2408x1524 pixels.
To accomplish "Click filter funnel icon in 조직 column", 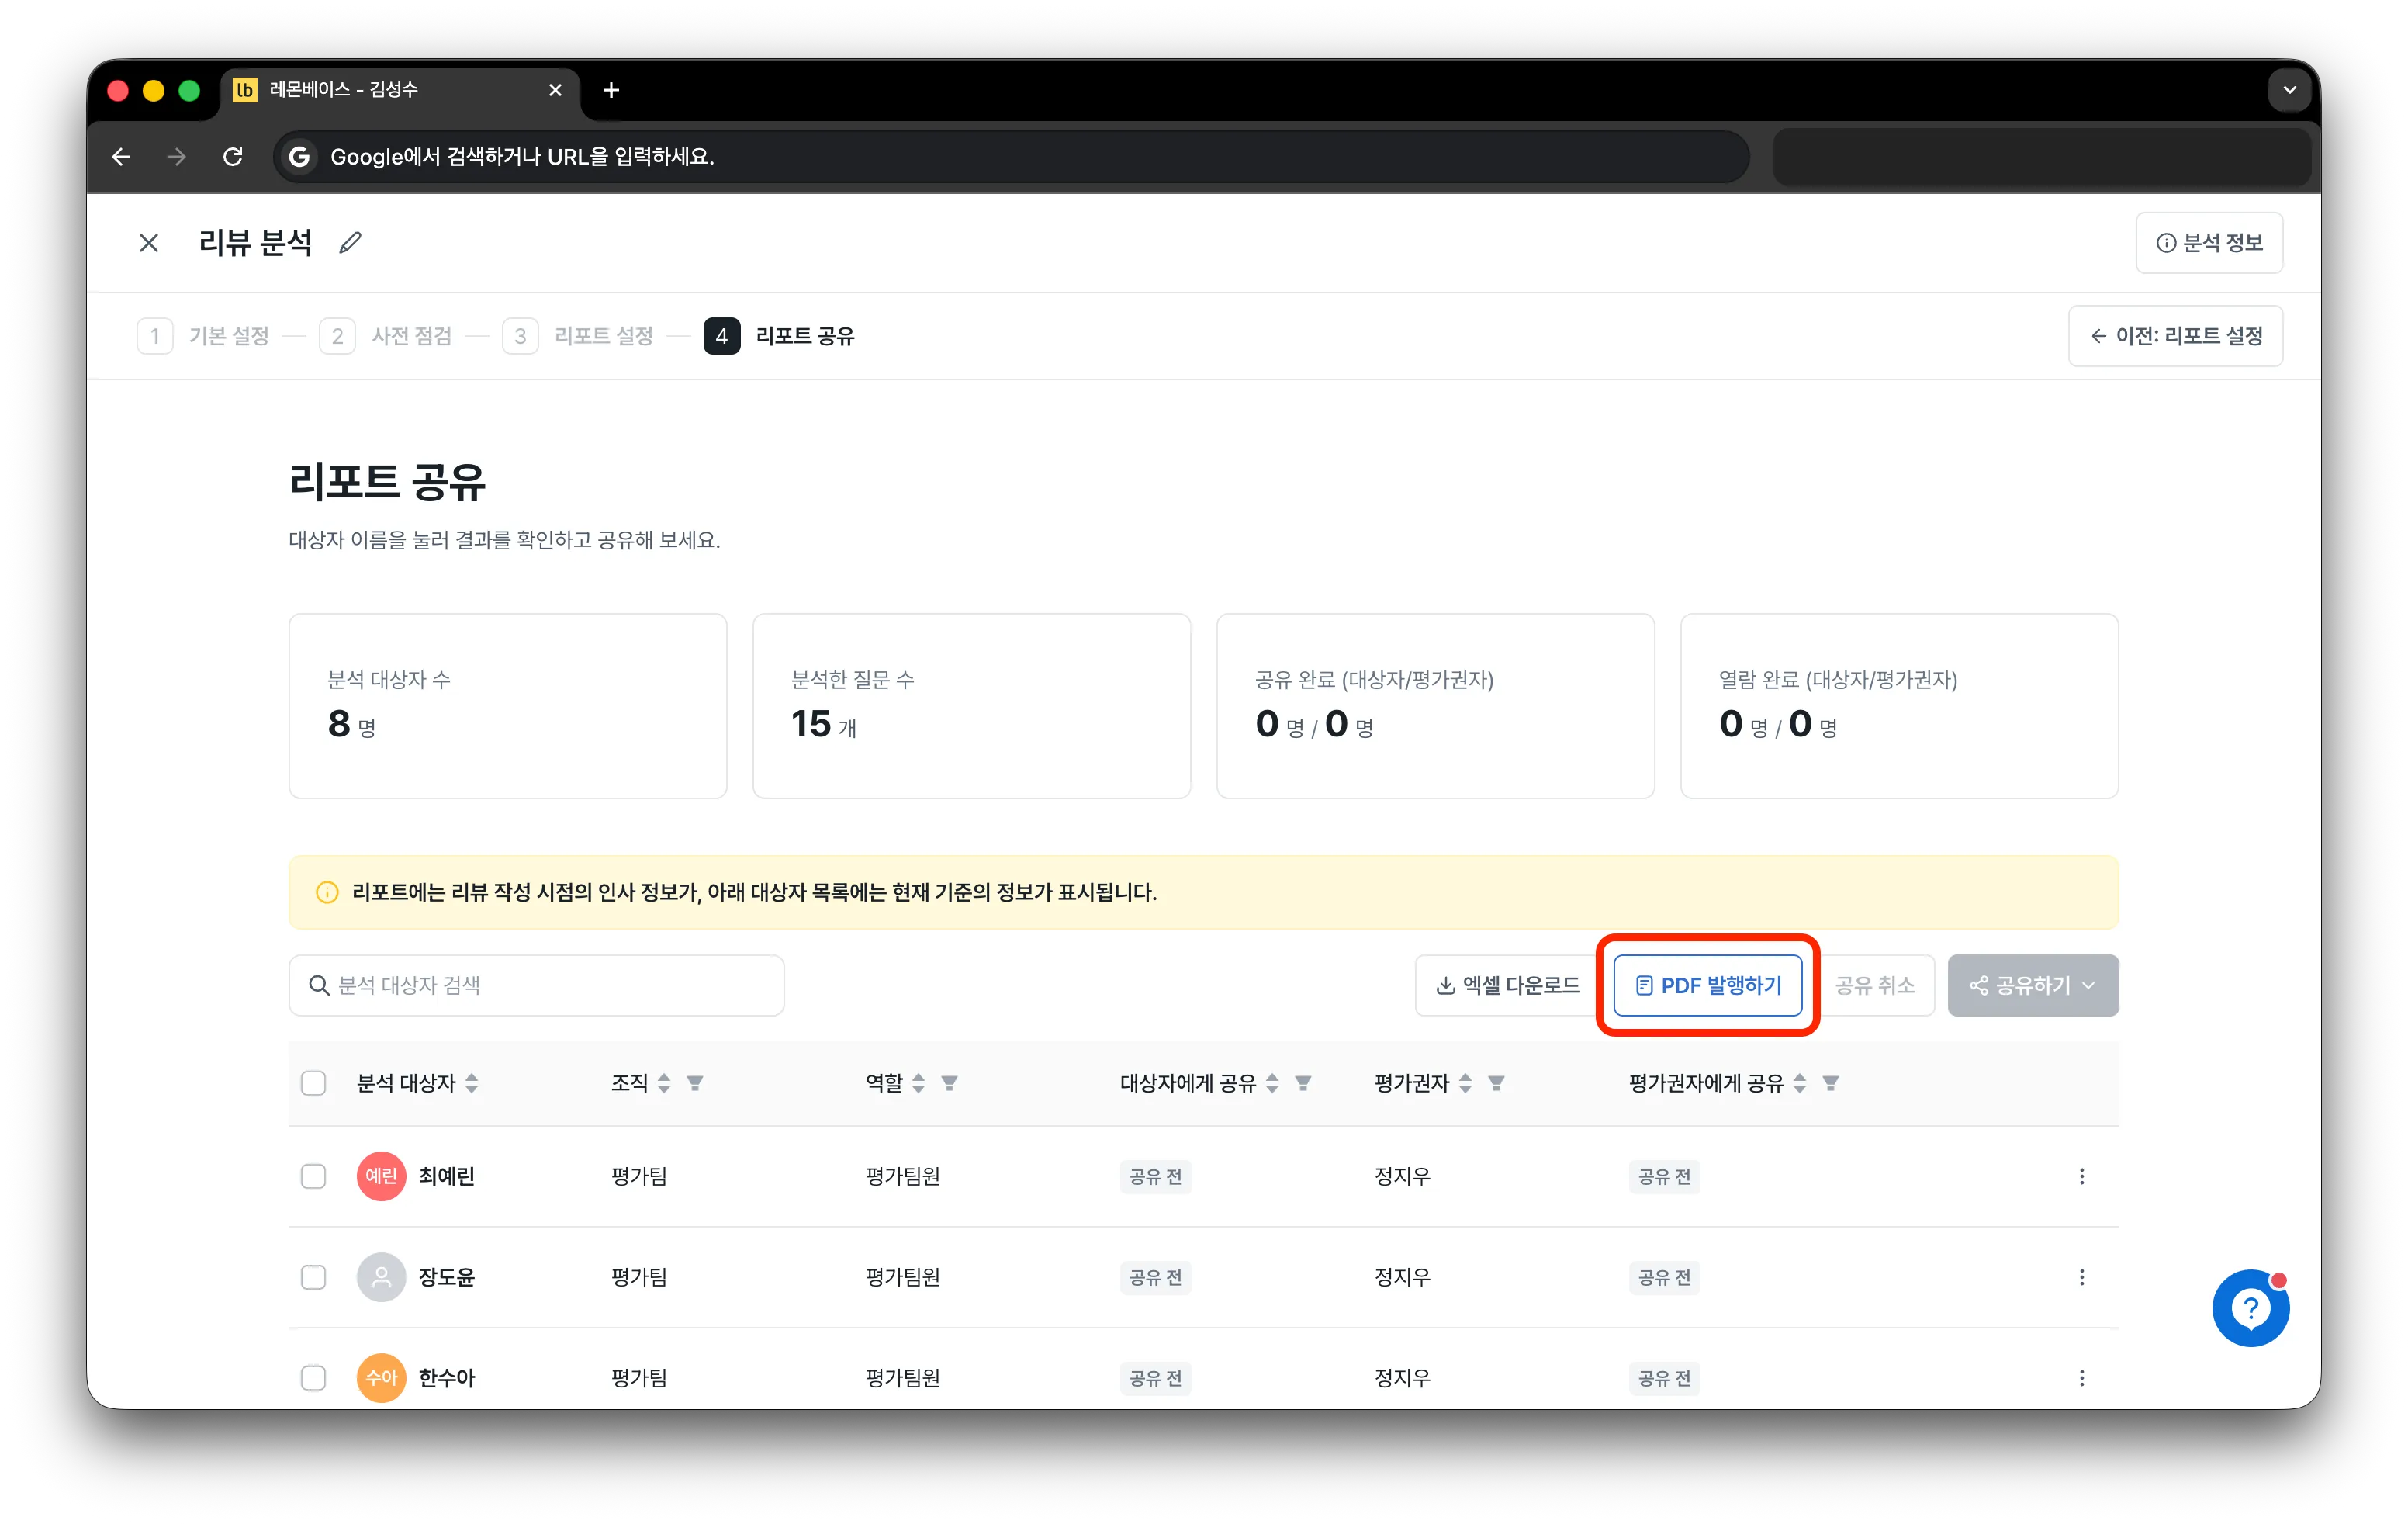I will click(x=695, y=1083).
